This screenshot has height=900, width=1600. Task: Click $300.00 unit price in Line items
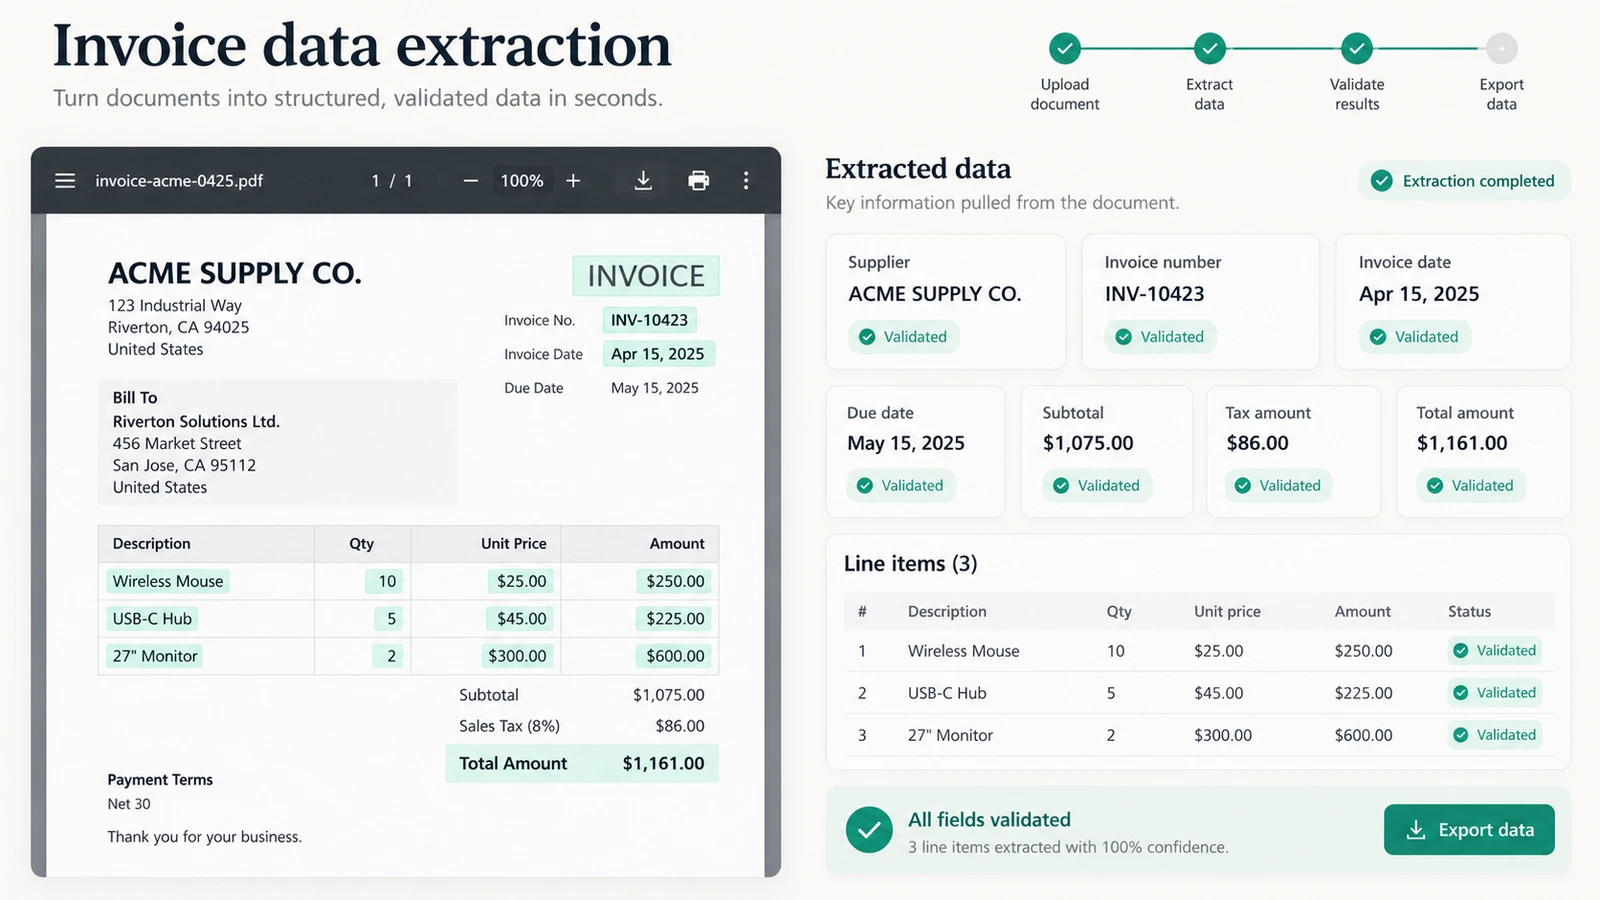click(x=1223, y=735)
